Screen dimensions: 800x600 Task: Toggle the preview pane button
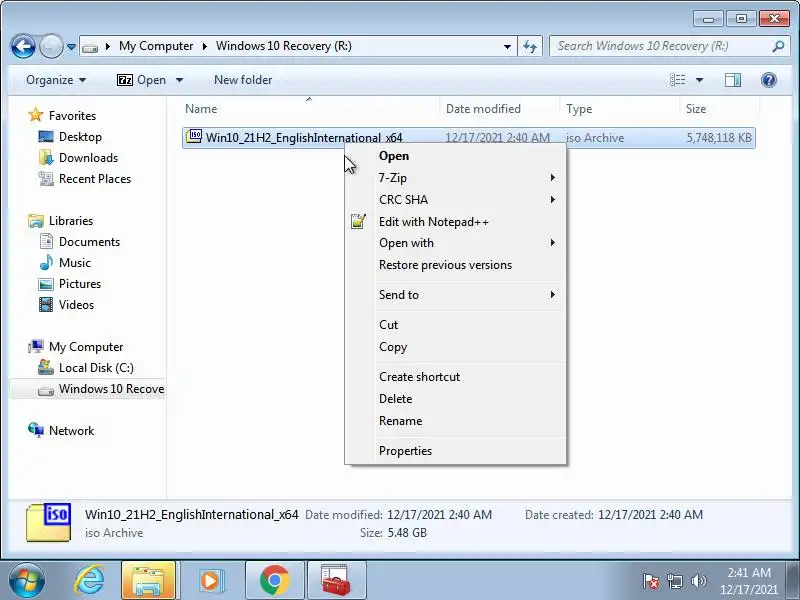tap(733, 80)
